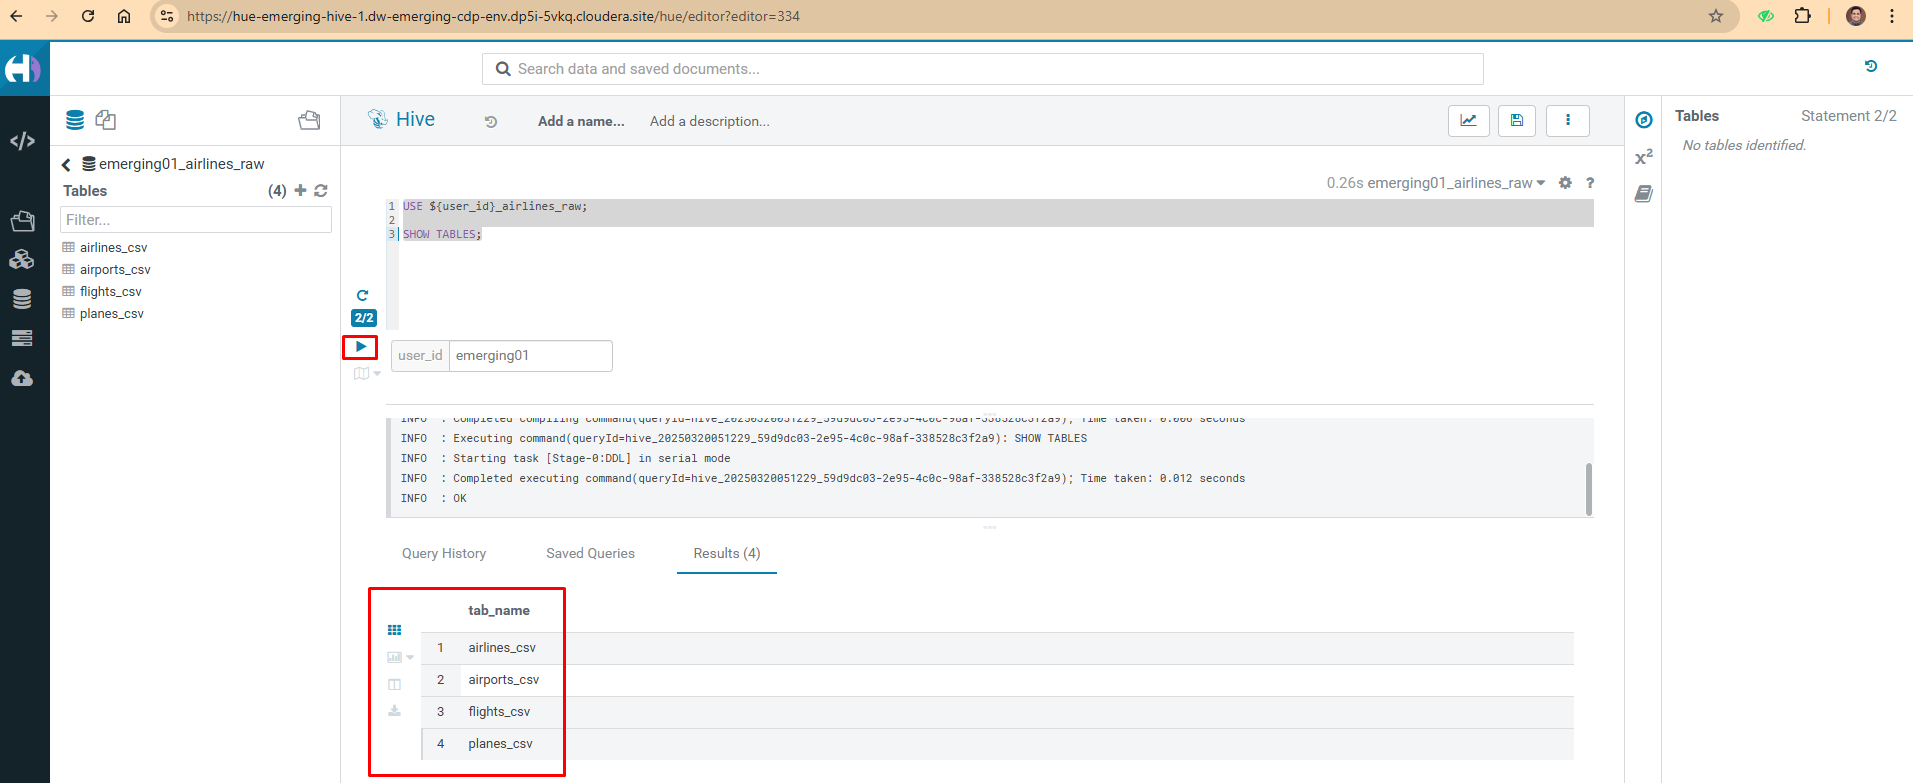Open editor settings gear icon
This screenshot has height=783, width=1913.
pos(1565,183)
